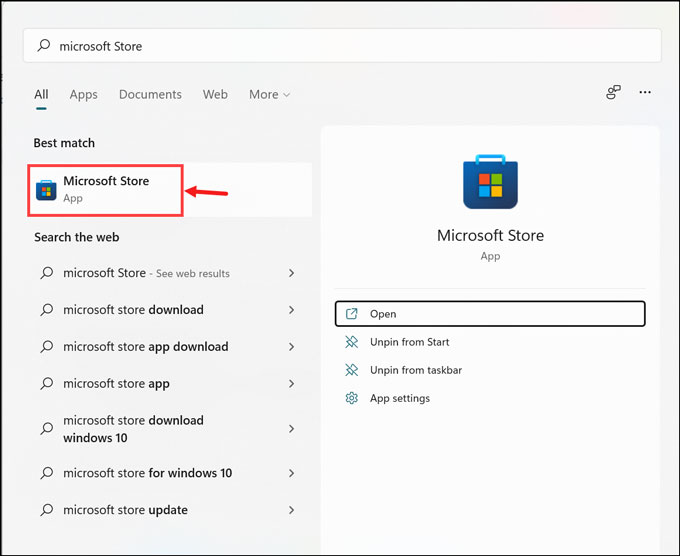Switch to the All tab
This screenshot has width=680, height=556.
click(x=41, y=94)
